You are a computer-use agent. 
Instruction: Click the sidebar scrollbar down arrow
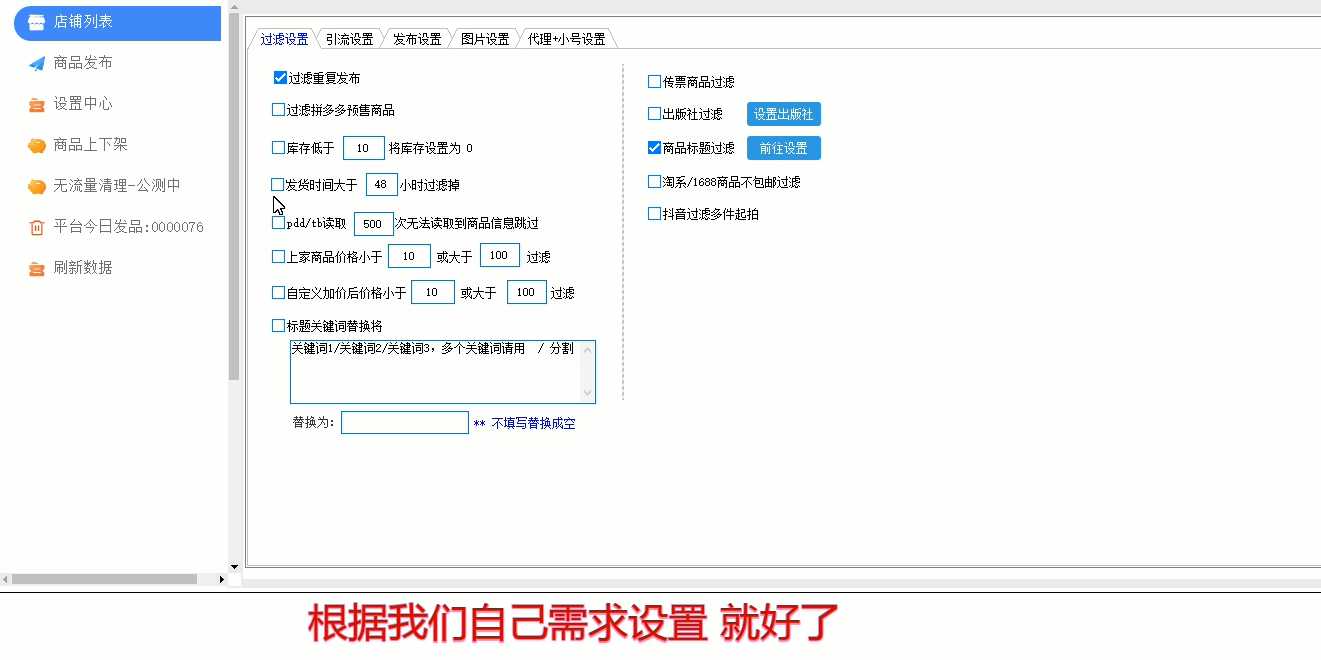(234, 567)
